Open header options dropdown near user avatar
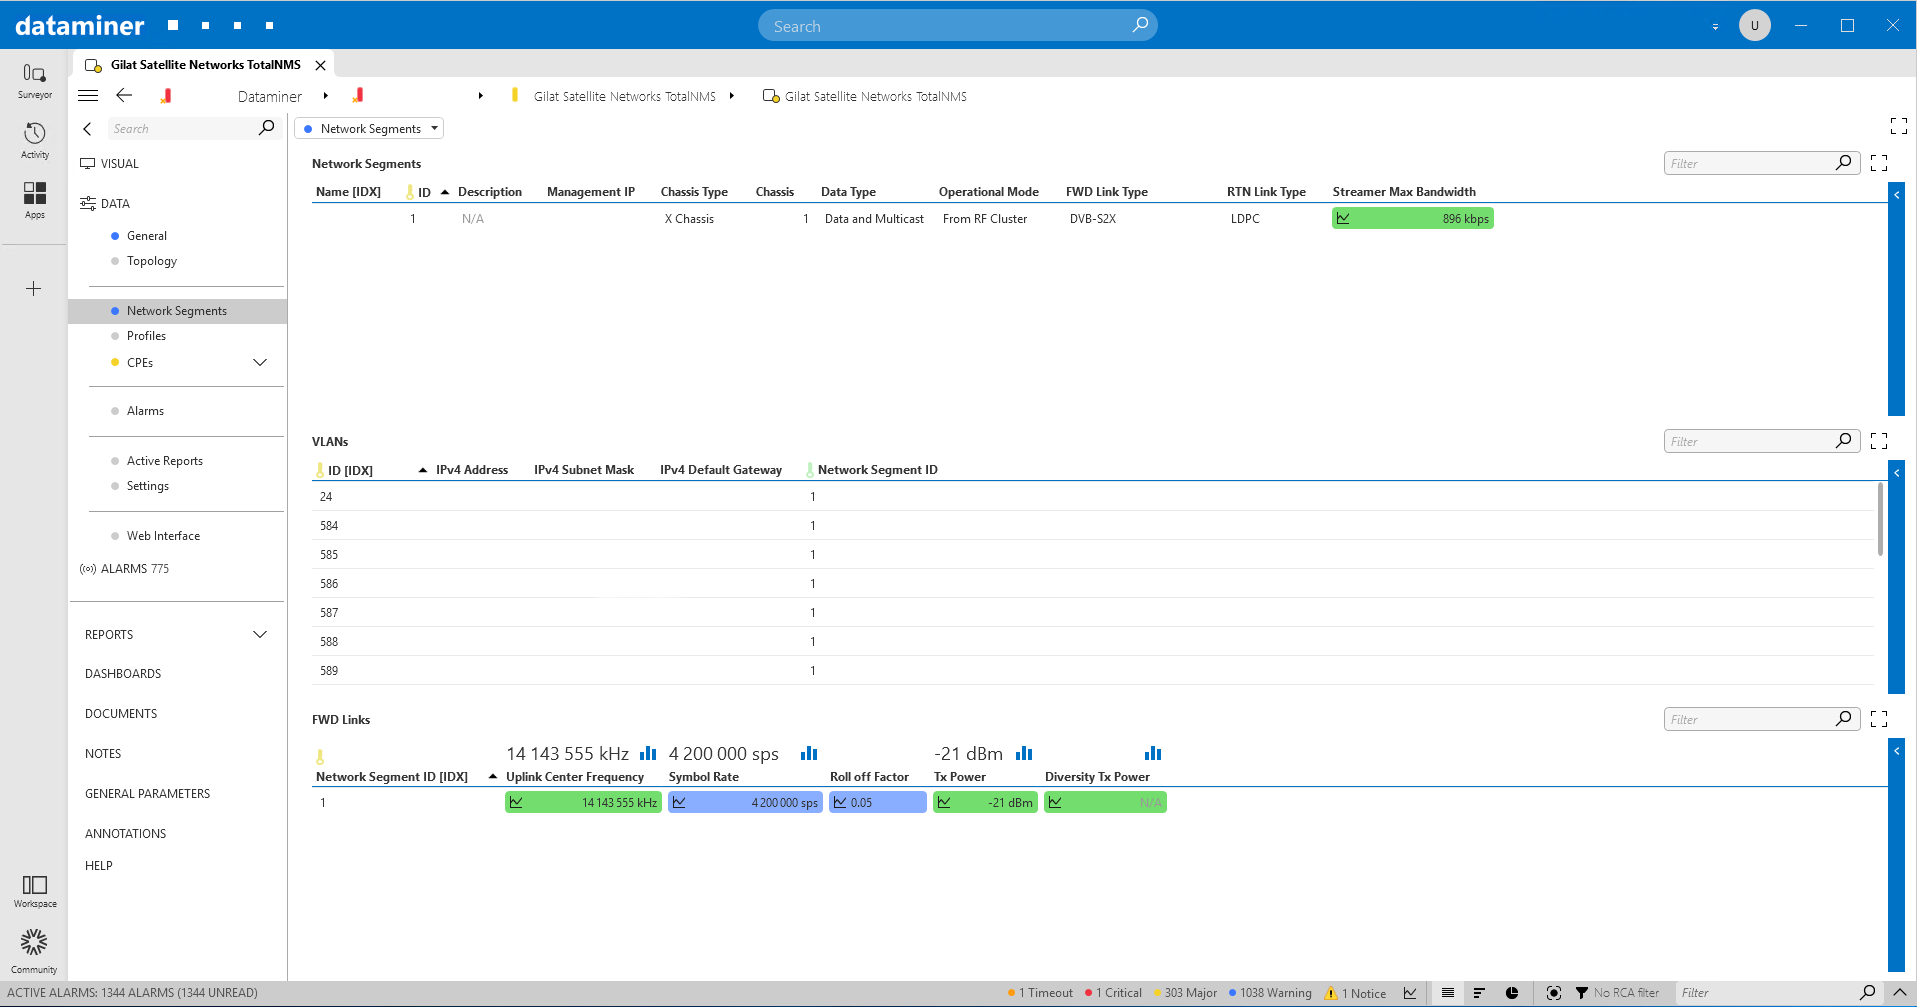Screen dimensions: 1917x1007 (x=1715, y=27)
